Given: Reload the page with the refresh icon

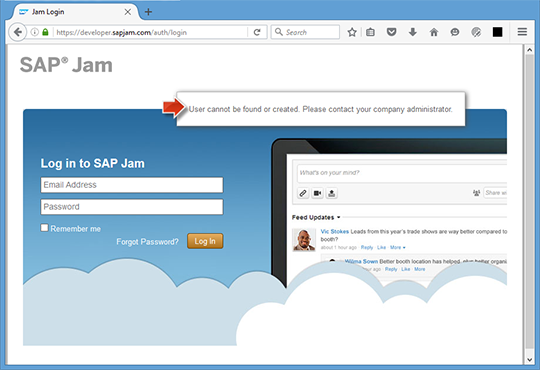Looking at the screenshot, I should (x=257, y=32).
